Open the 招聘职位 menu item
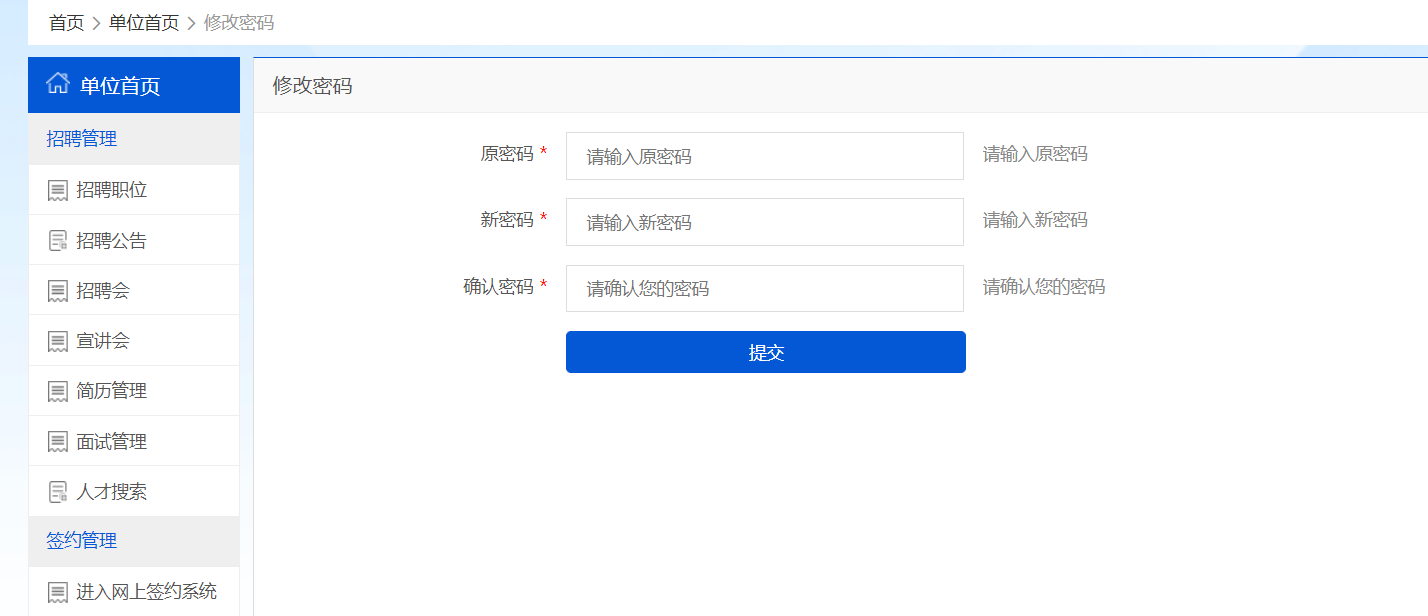This screenshot has height=616, width=1428. click(112, 190)
